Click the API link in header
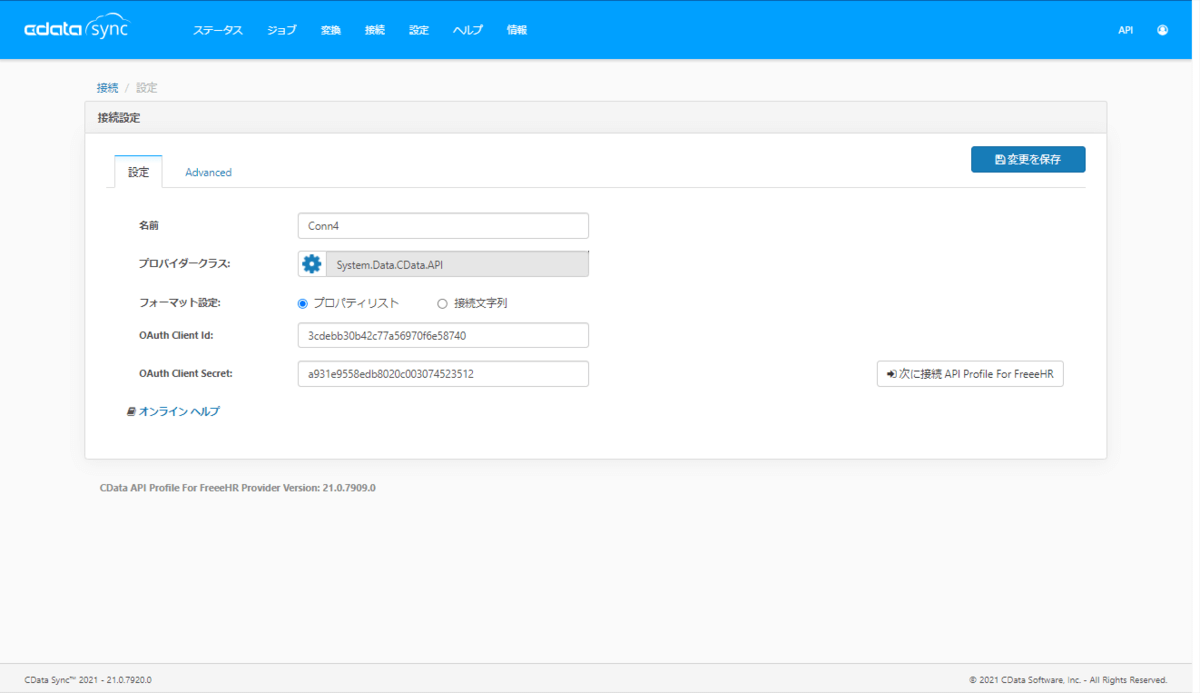Screen dimensions: 1200x693 [1125, 30]
